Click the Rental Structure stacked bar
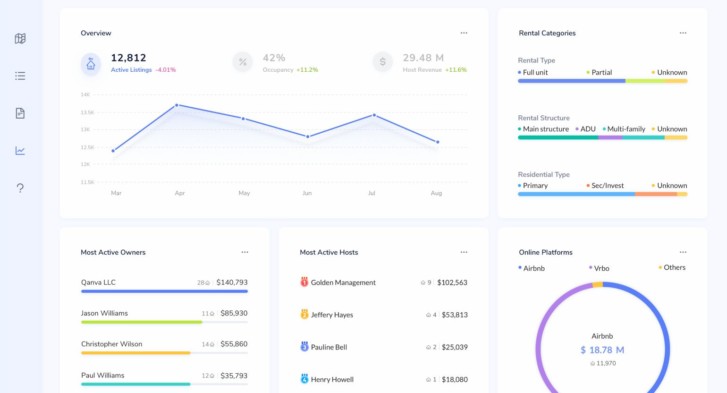This screenshot has width=727, height=393. (x=602, y=138)
